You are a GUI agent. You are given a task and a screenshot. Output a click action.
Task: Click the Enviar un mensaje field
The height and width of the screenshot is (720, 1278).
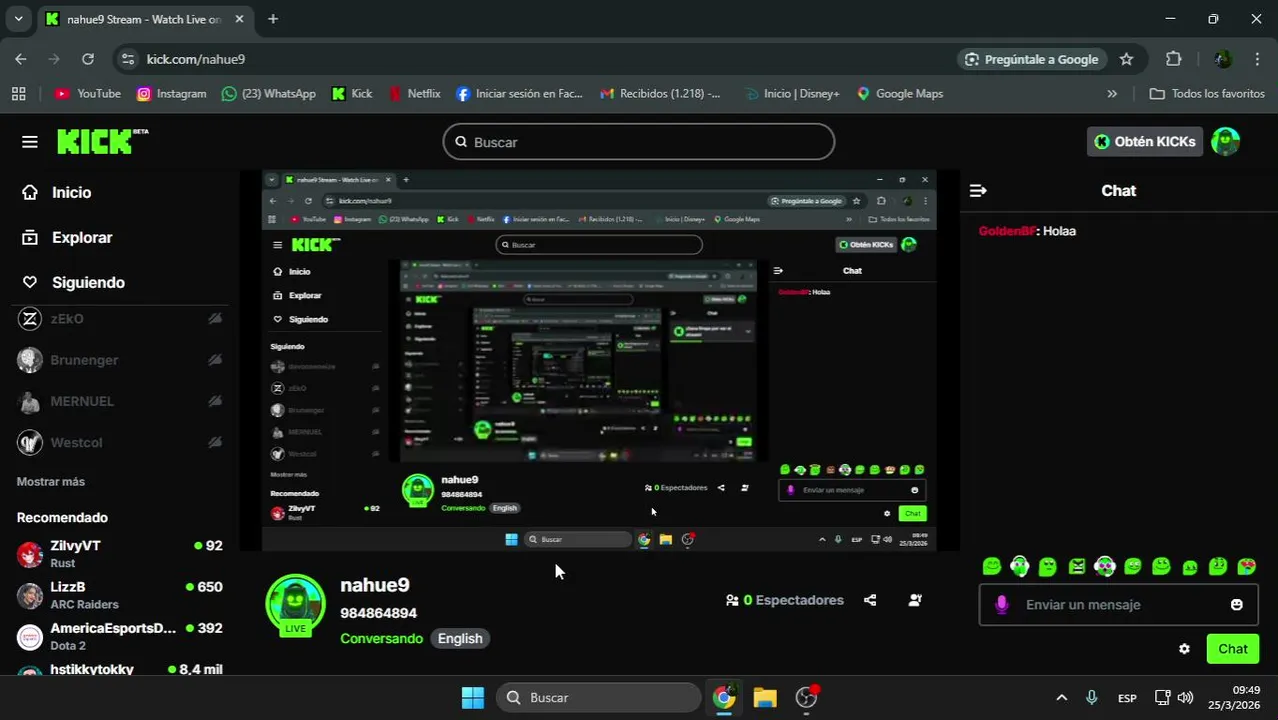pos(1118,605)
